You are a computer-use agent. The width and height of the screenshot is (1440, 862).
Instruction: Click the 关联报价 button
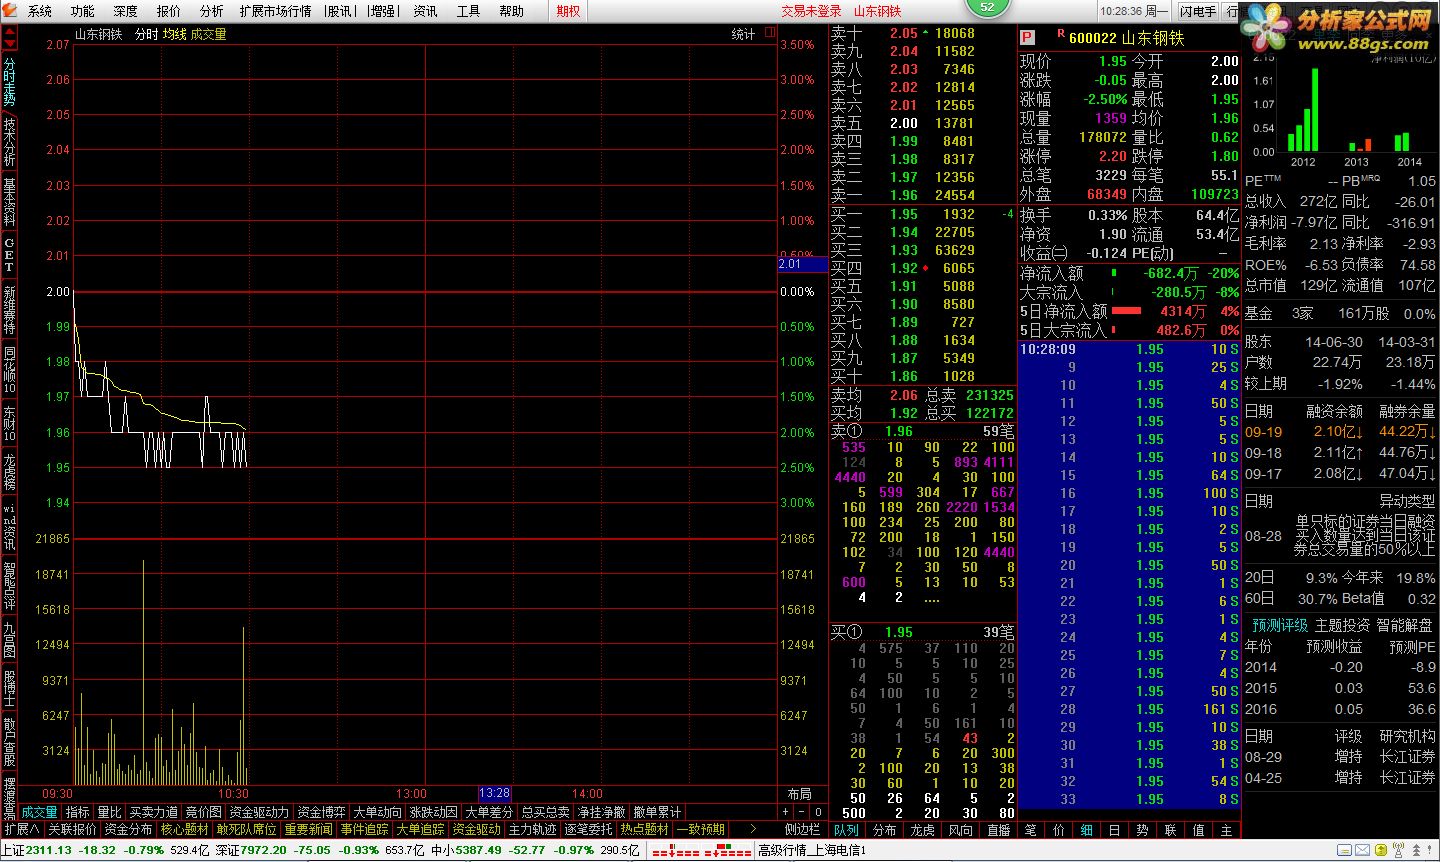73,829
